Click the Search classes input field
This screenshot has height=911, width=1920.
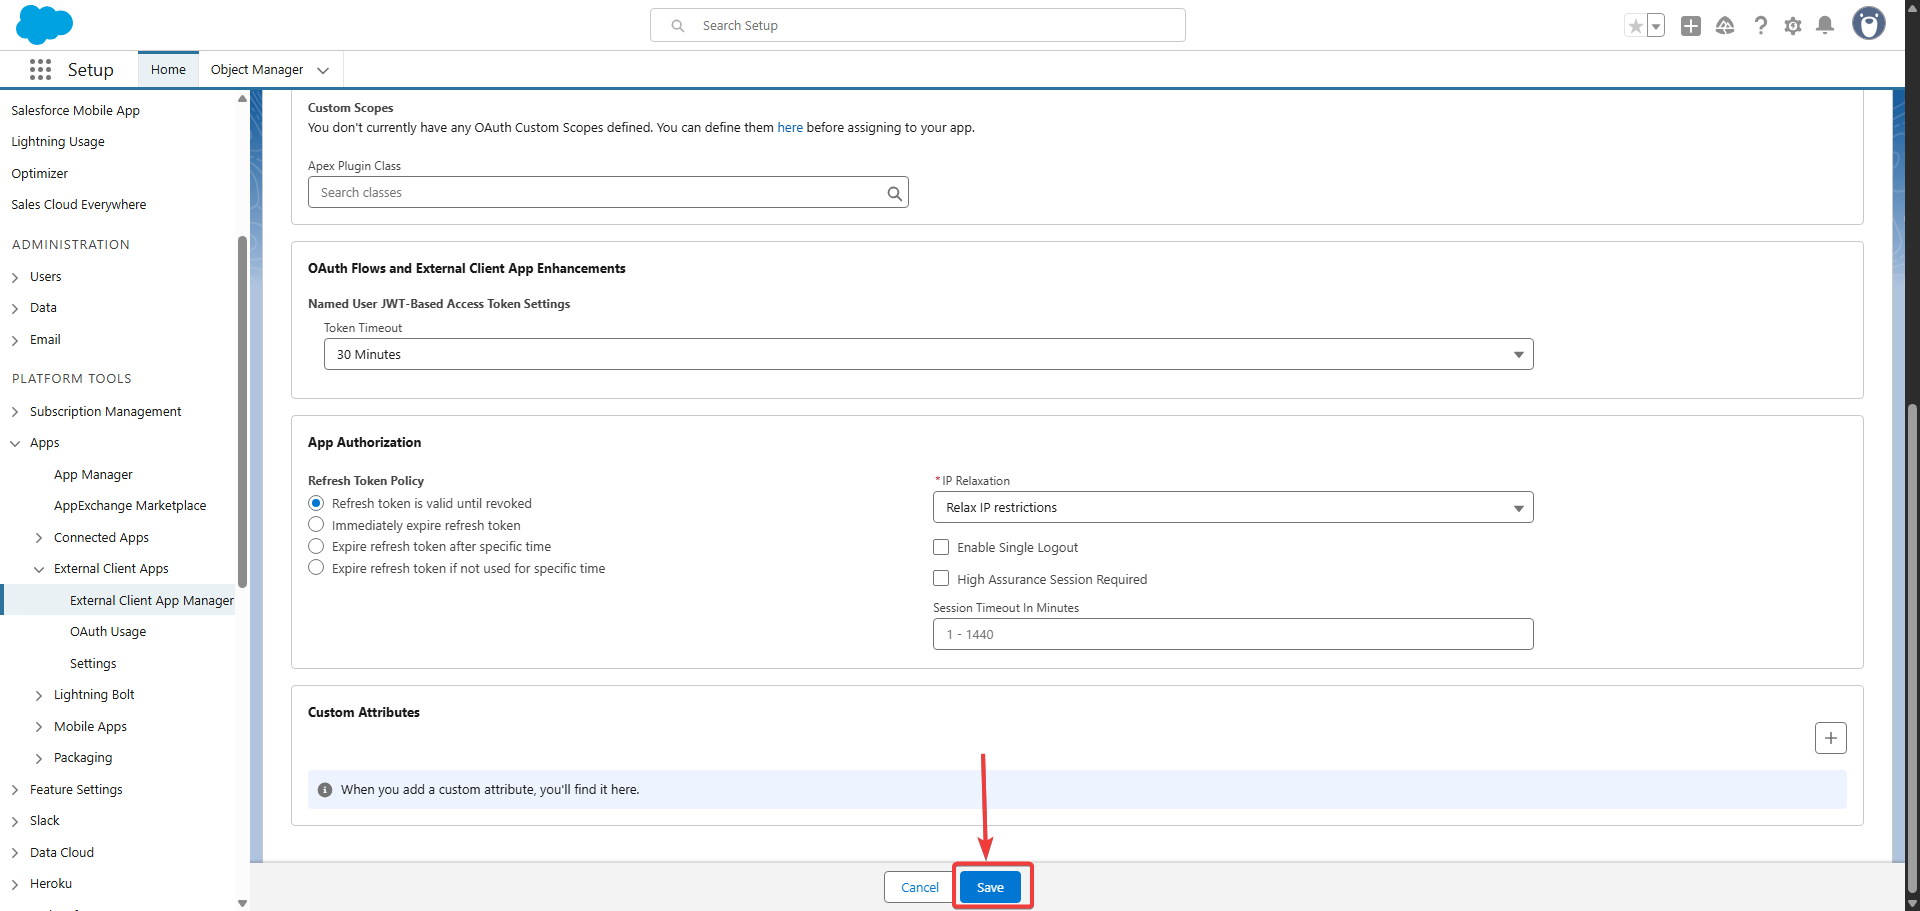[x=608, y=192]
